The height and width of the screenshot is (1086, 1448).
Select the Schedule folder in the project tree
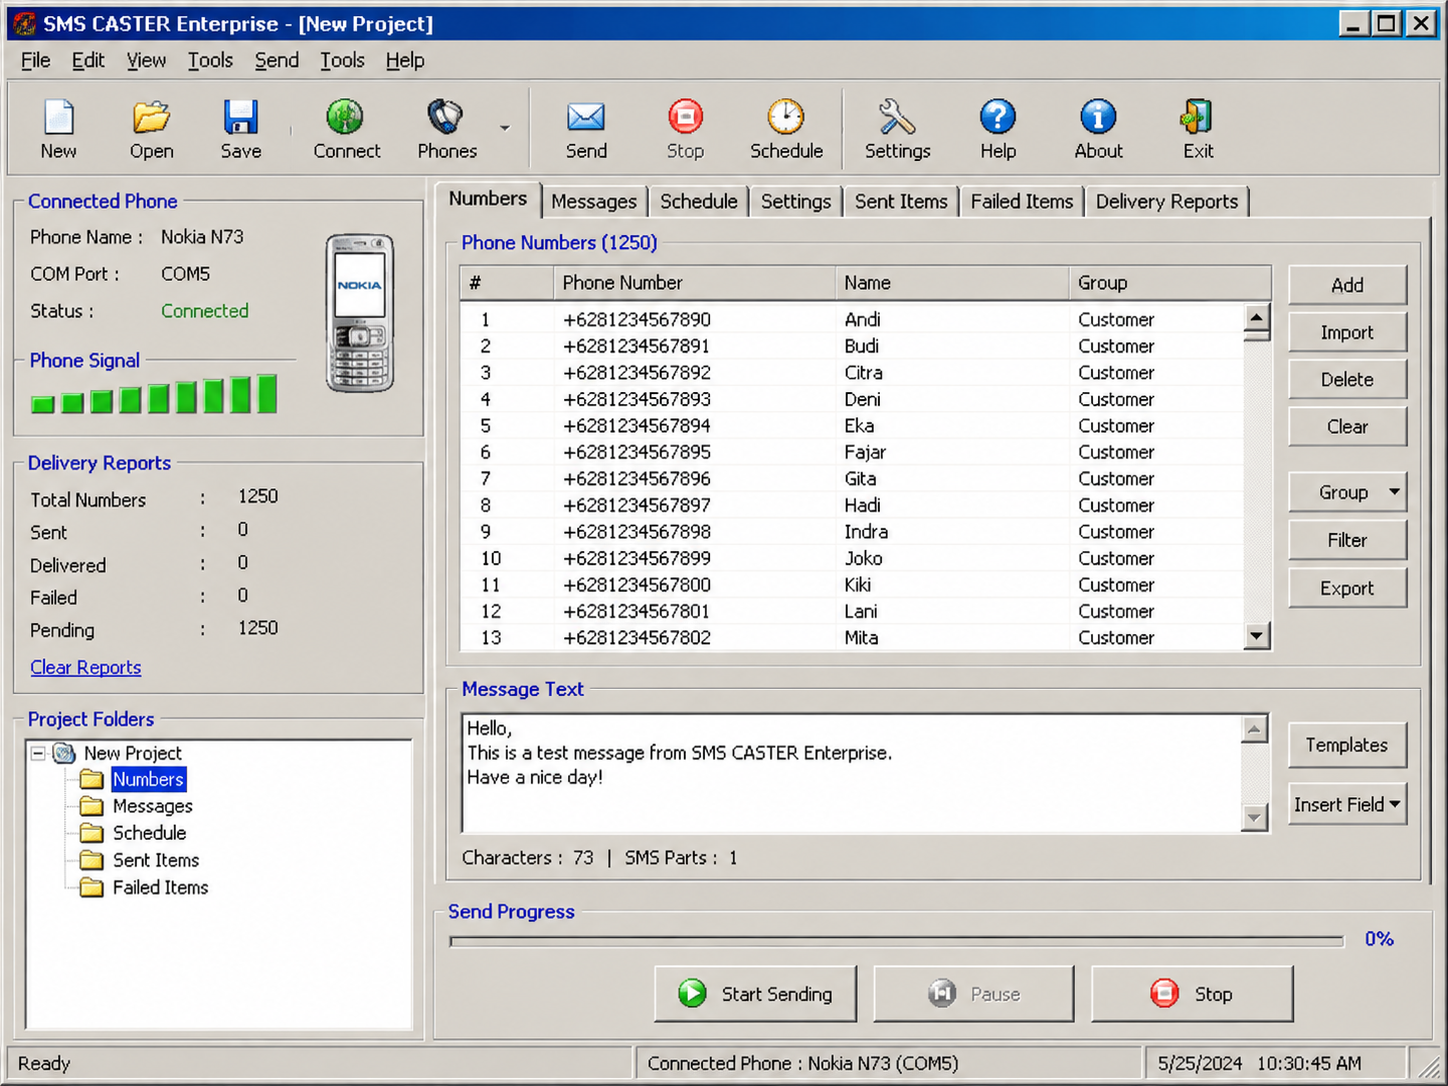149,833
